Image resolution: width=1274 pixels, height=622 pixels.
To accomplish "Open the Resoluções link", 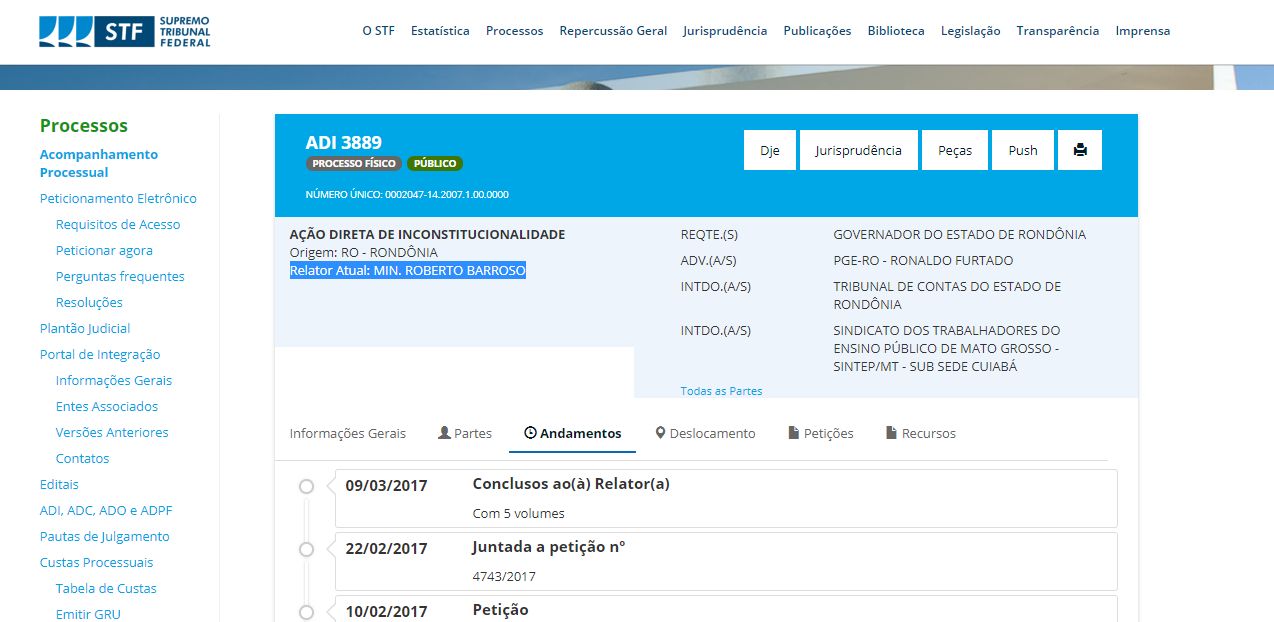I will point(89,302).
